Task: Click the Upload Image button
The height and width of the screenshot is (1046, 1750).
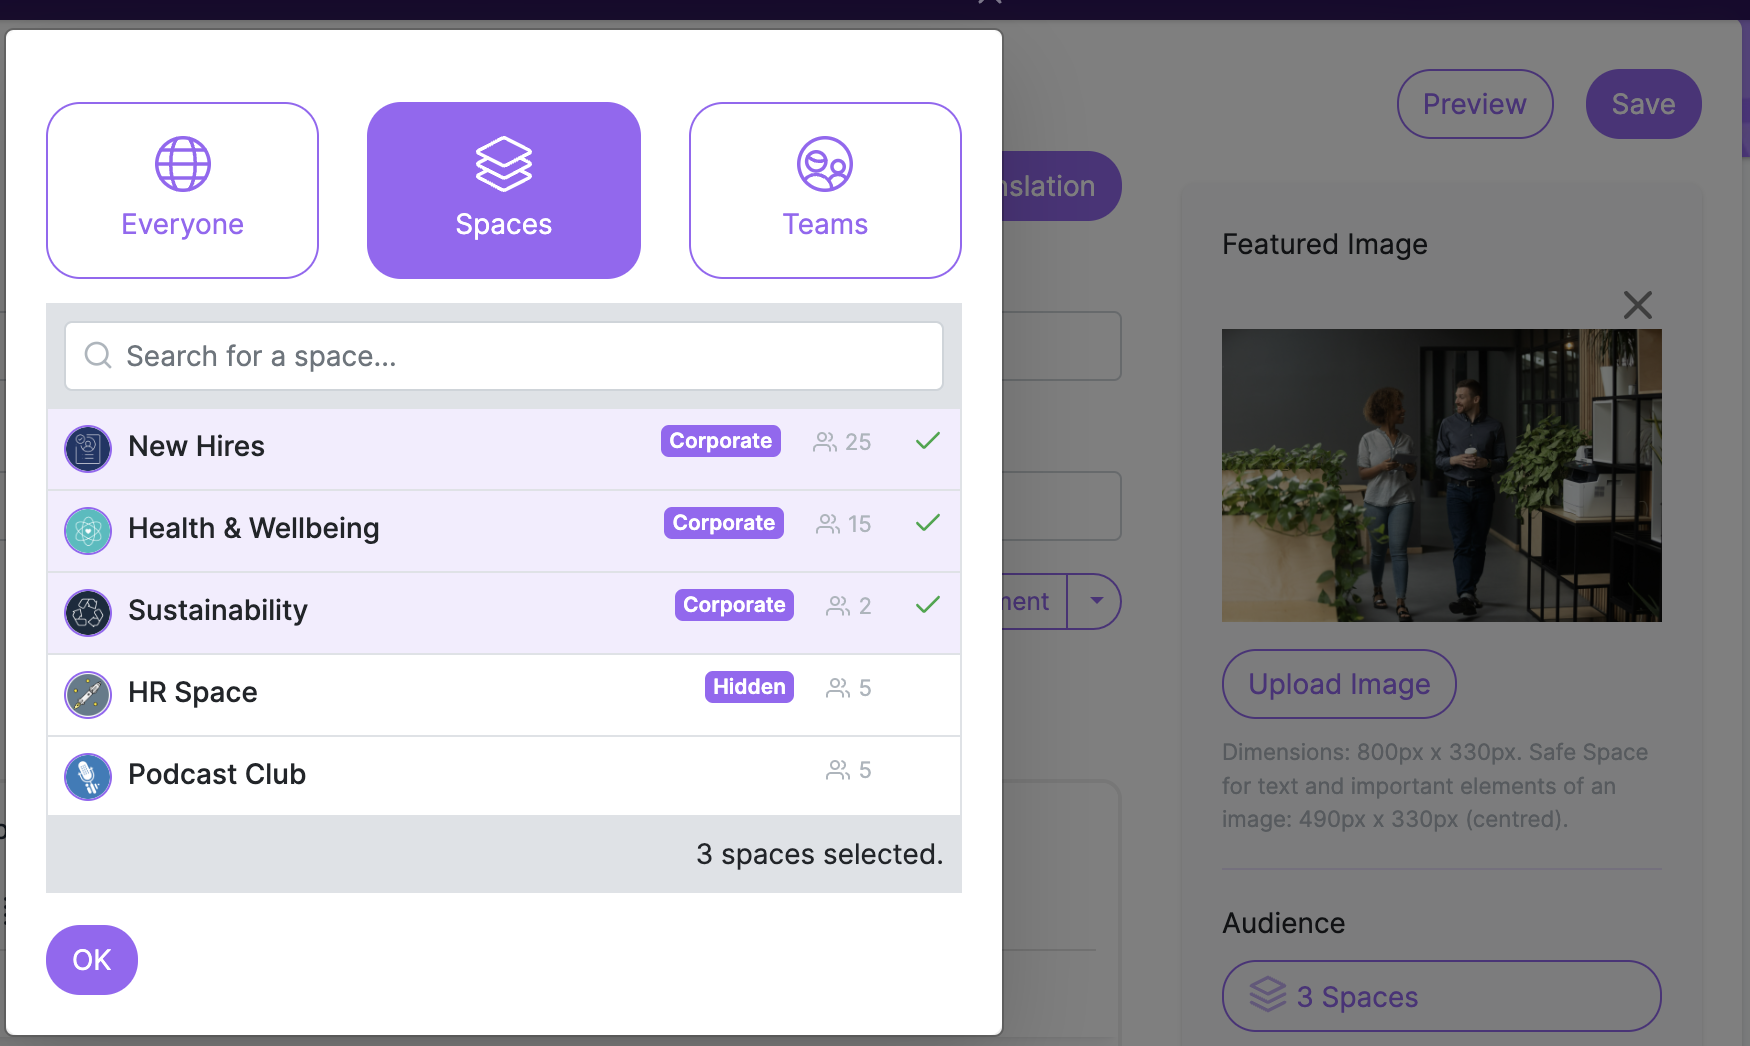Action: tap(1339, 684)
